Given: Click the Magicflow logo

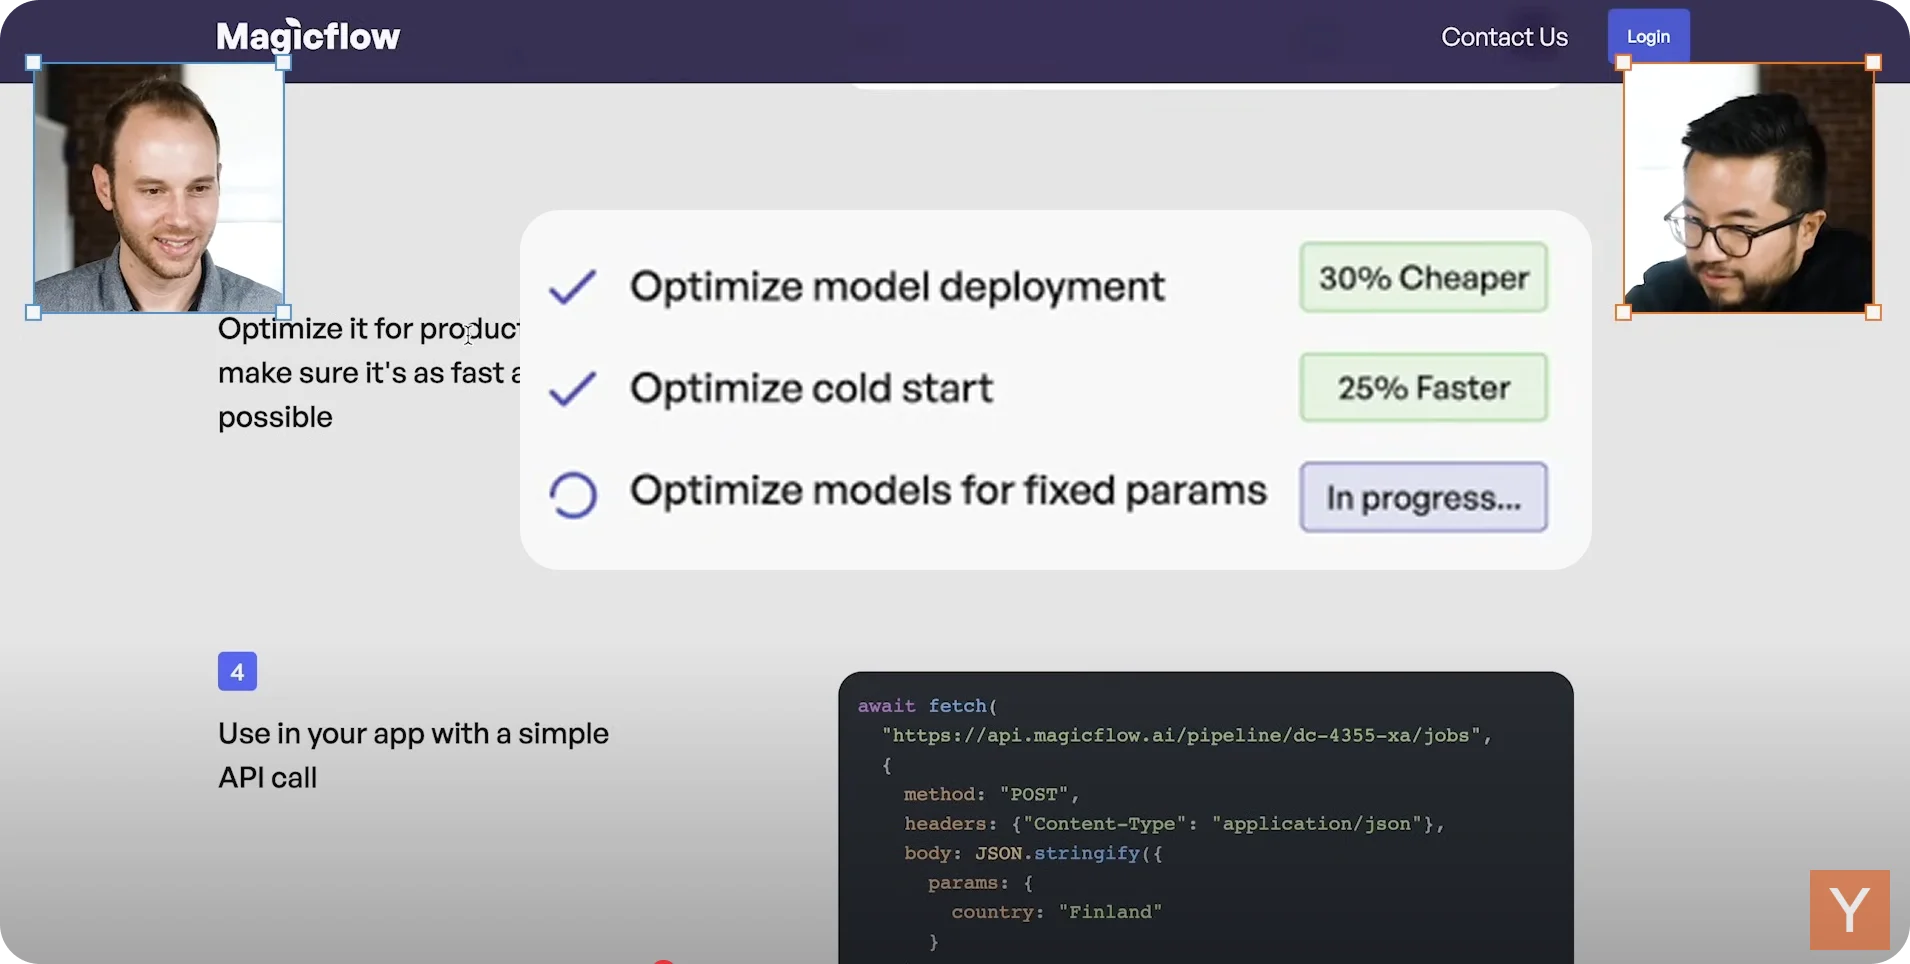Looking at the screenshot, I should (x=307, y=35).
